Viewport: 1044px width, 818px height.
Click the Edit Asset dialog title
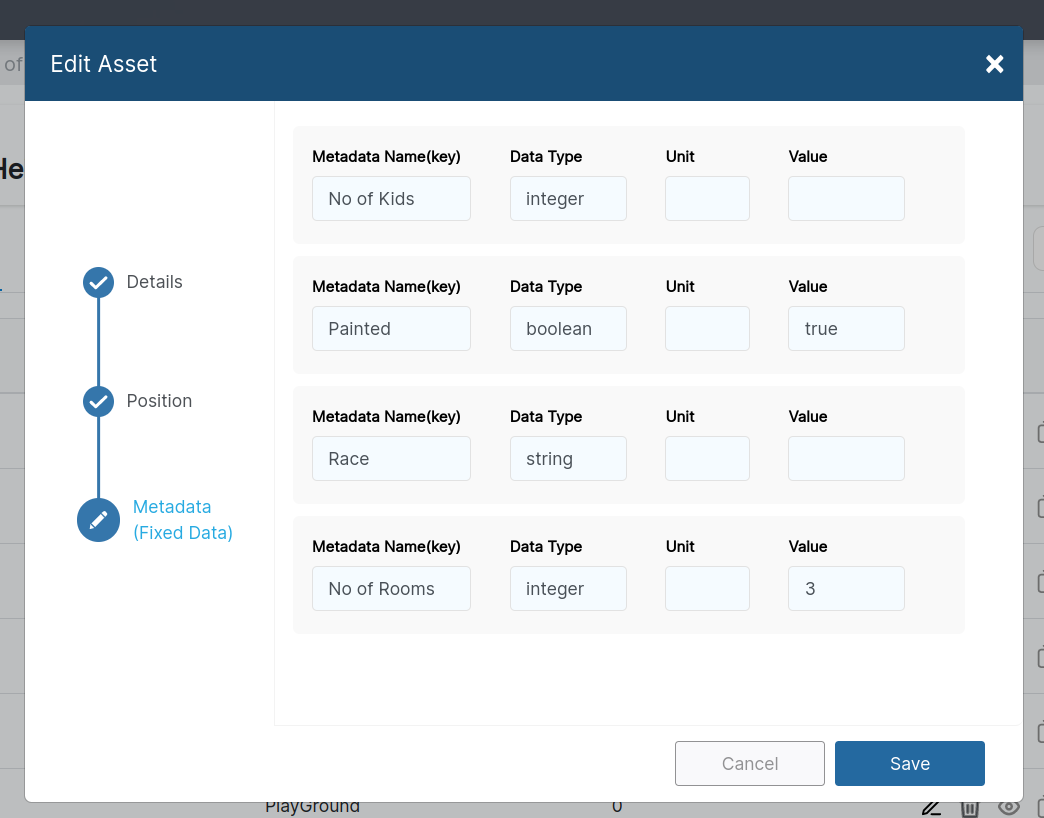click(104, 64)
